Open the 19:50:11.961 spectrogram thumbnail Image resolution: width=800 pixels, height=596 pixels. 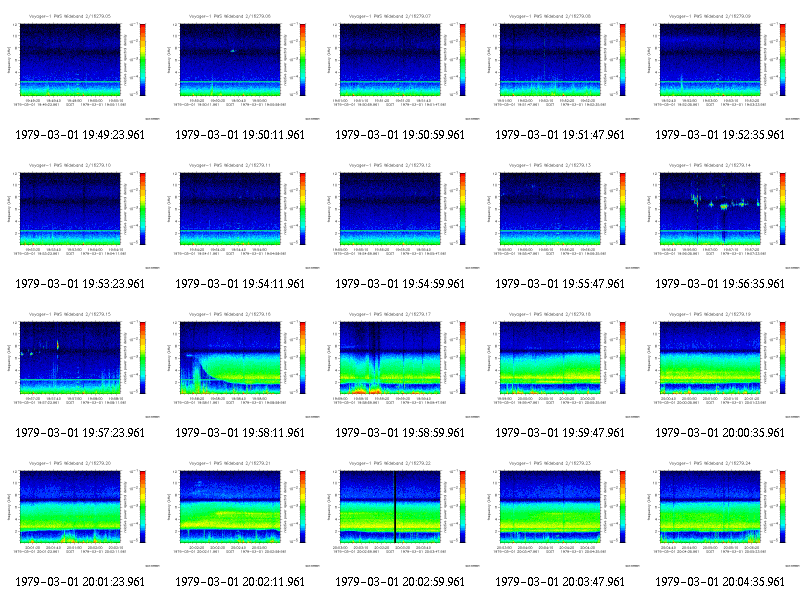240,64
